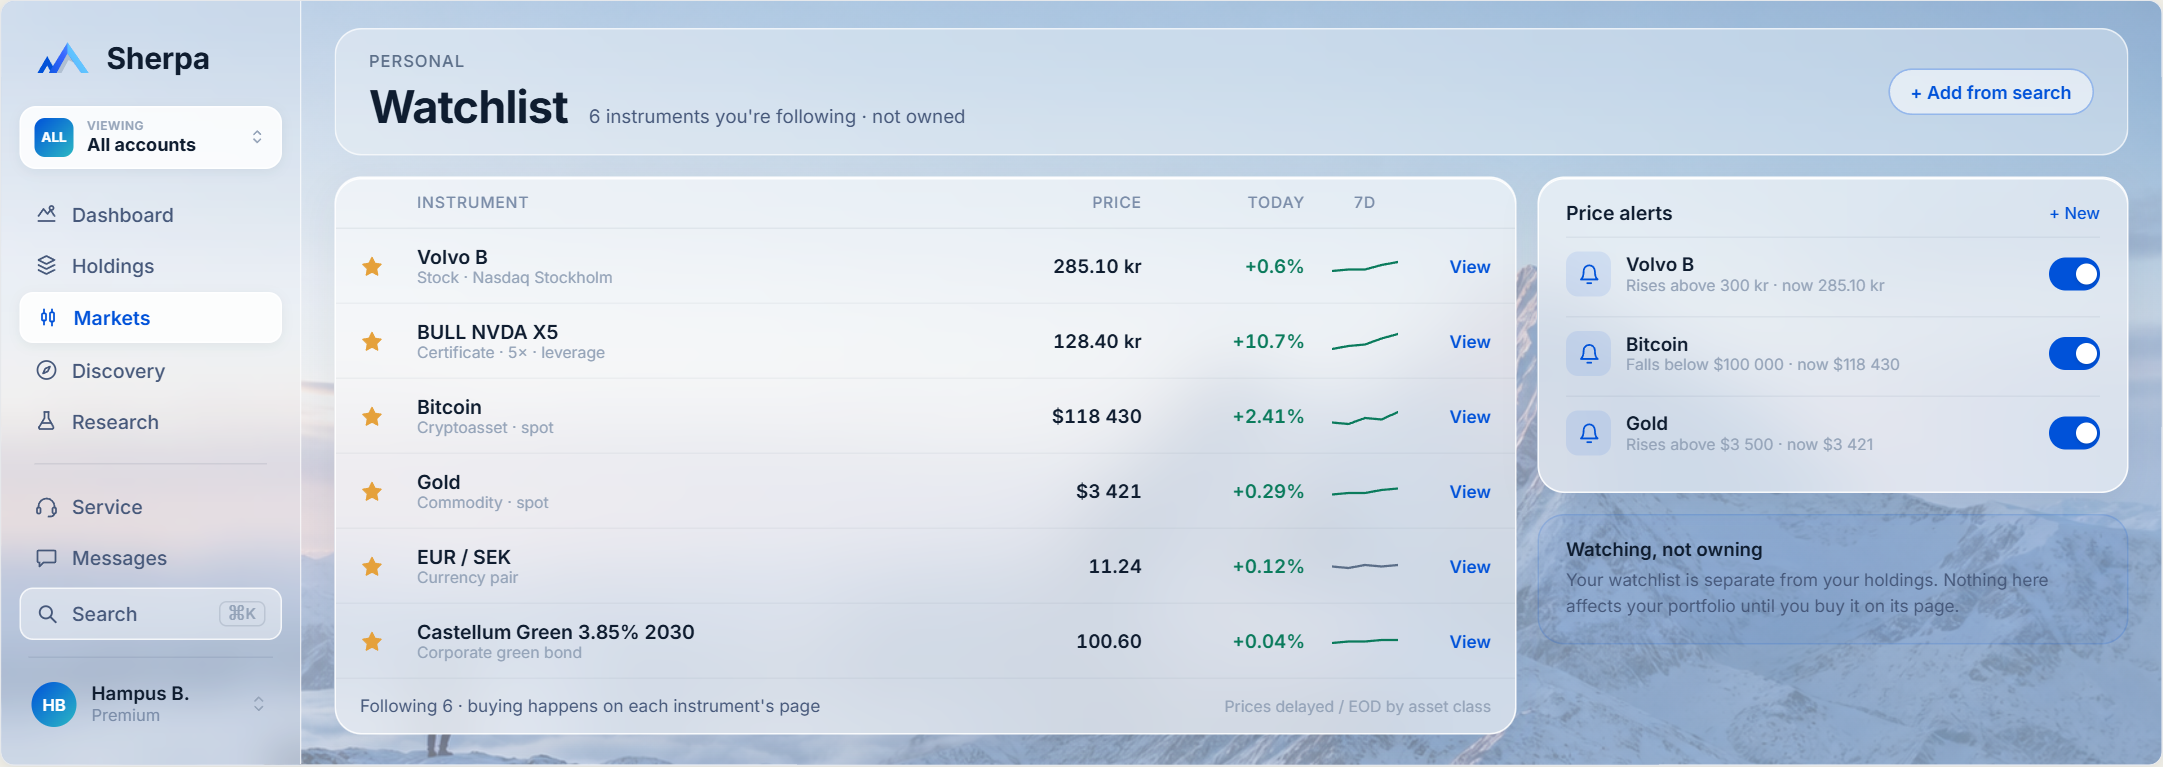2163x767 pixels.
Task: Unstar Gold from watchlist
Action: [372, 491]
